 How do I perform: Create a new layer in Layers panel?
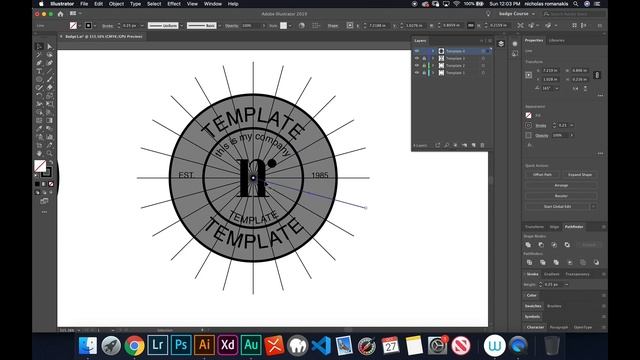(473, 145)
